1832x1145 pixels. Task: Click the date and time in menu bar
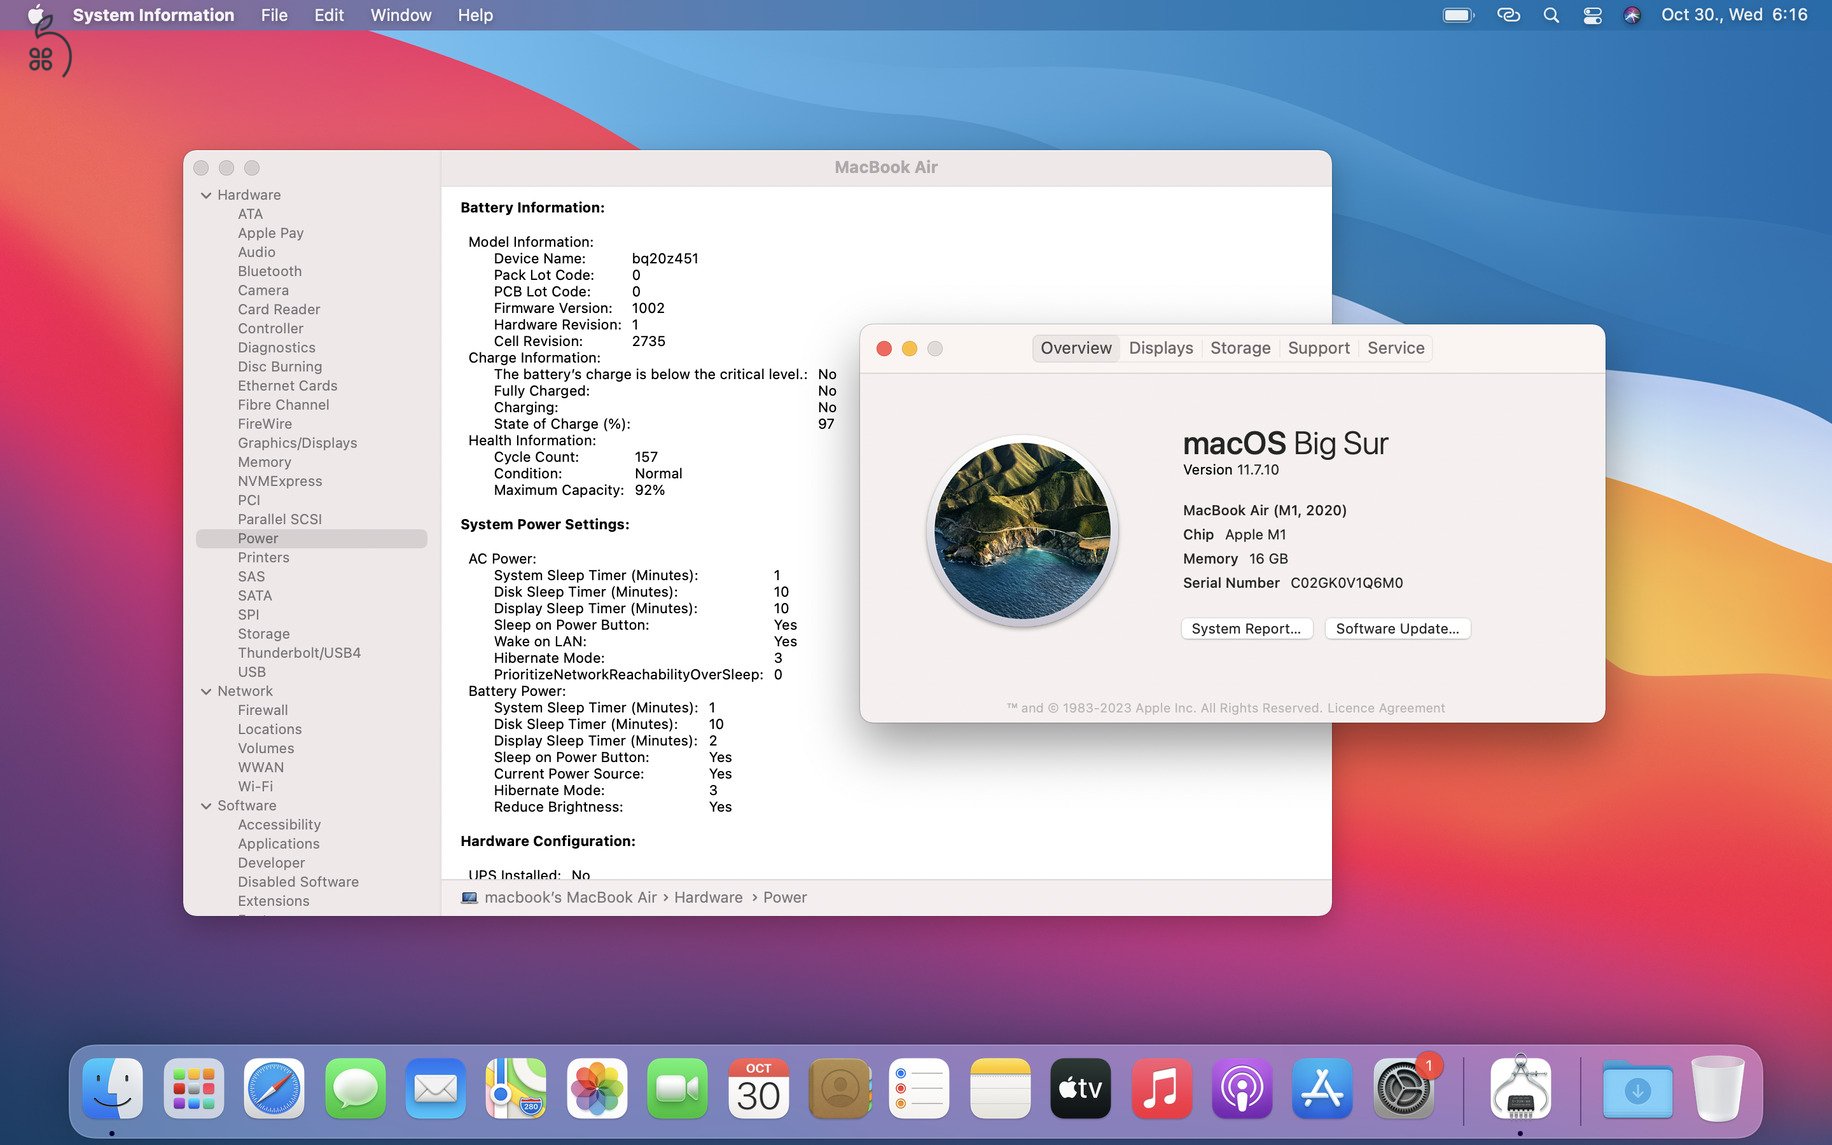(x=1734, y=15)
